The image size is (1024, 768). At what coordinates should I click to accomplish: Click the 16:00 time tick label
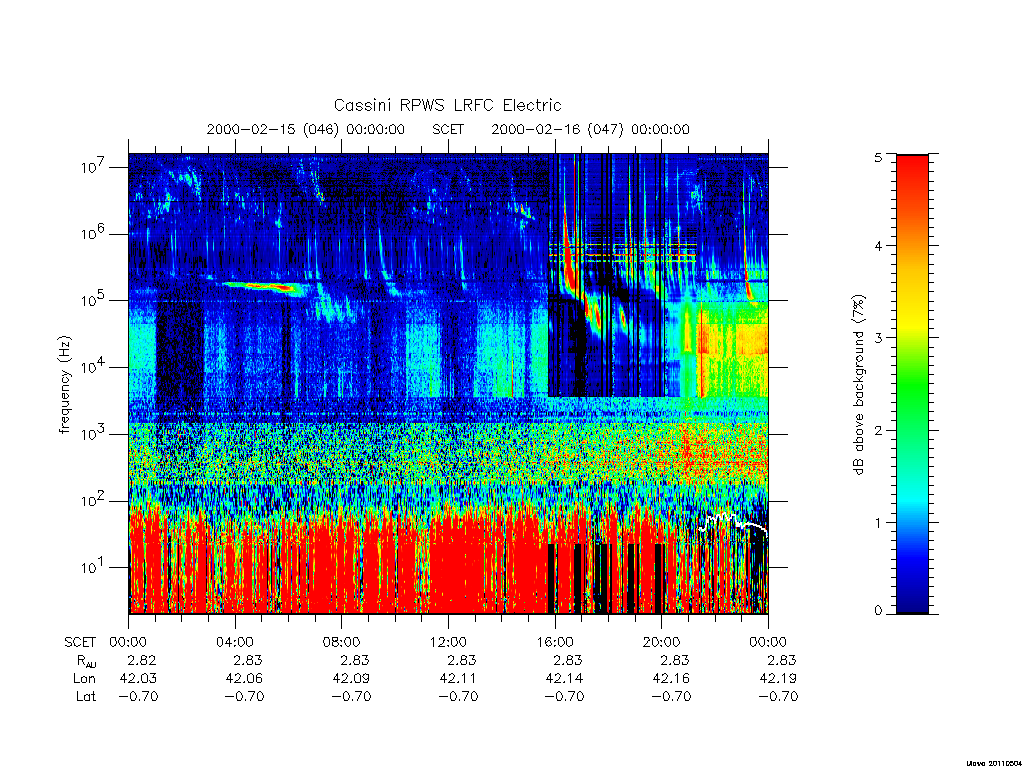(554, 642)
